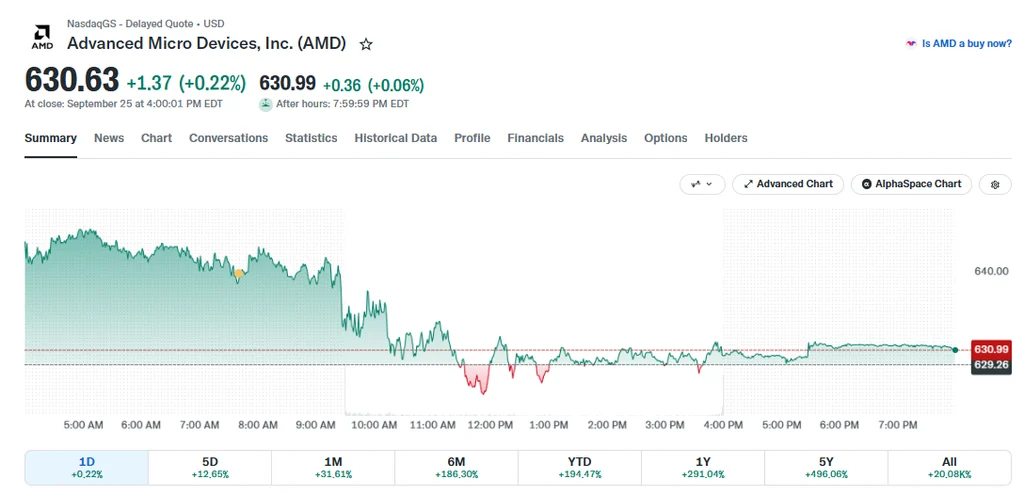Select the 5Y time range
The width and height of the screenshot is (1024, 495).
pyautogui.click(x=826, y=468)
